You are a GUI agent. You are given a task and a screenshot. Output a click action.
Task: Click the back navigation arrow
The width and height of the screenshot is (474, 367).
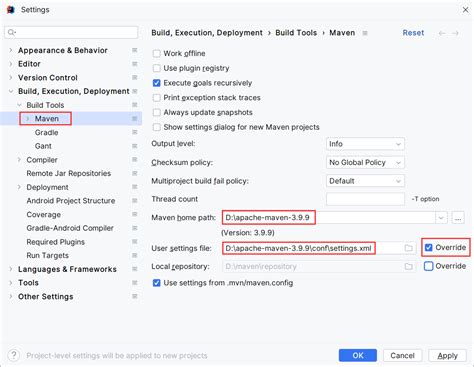442,33
